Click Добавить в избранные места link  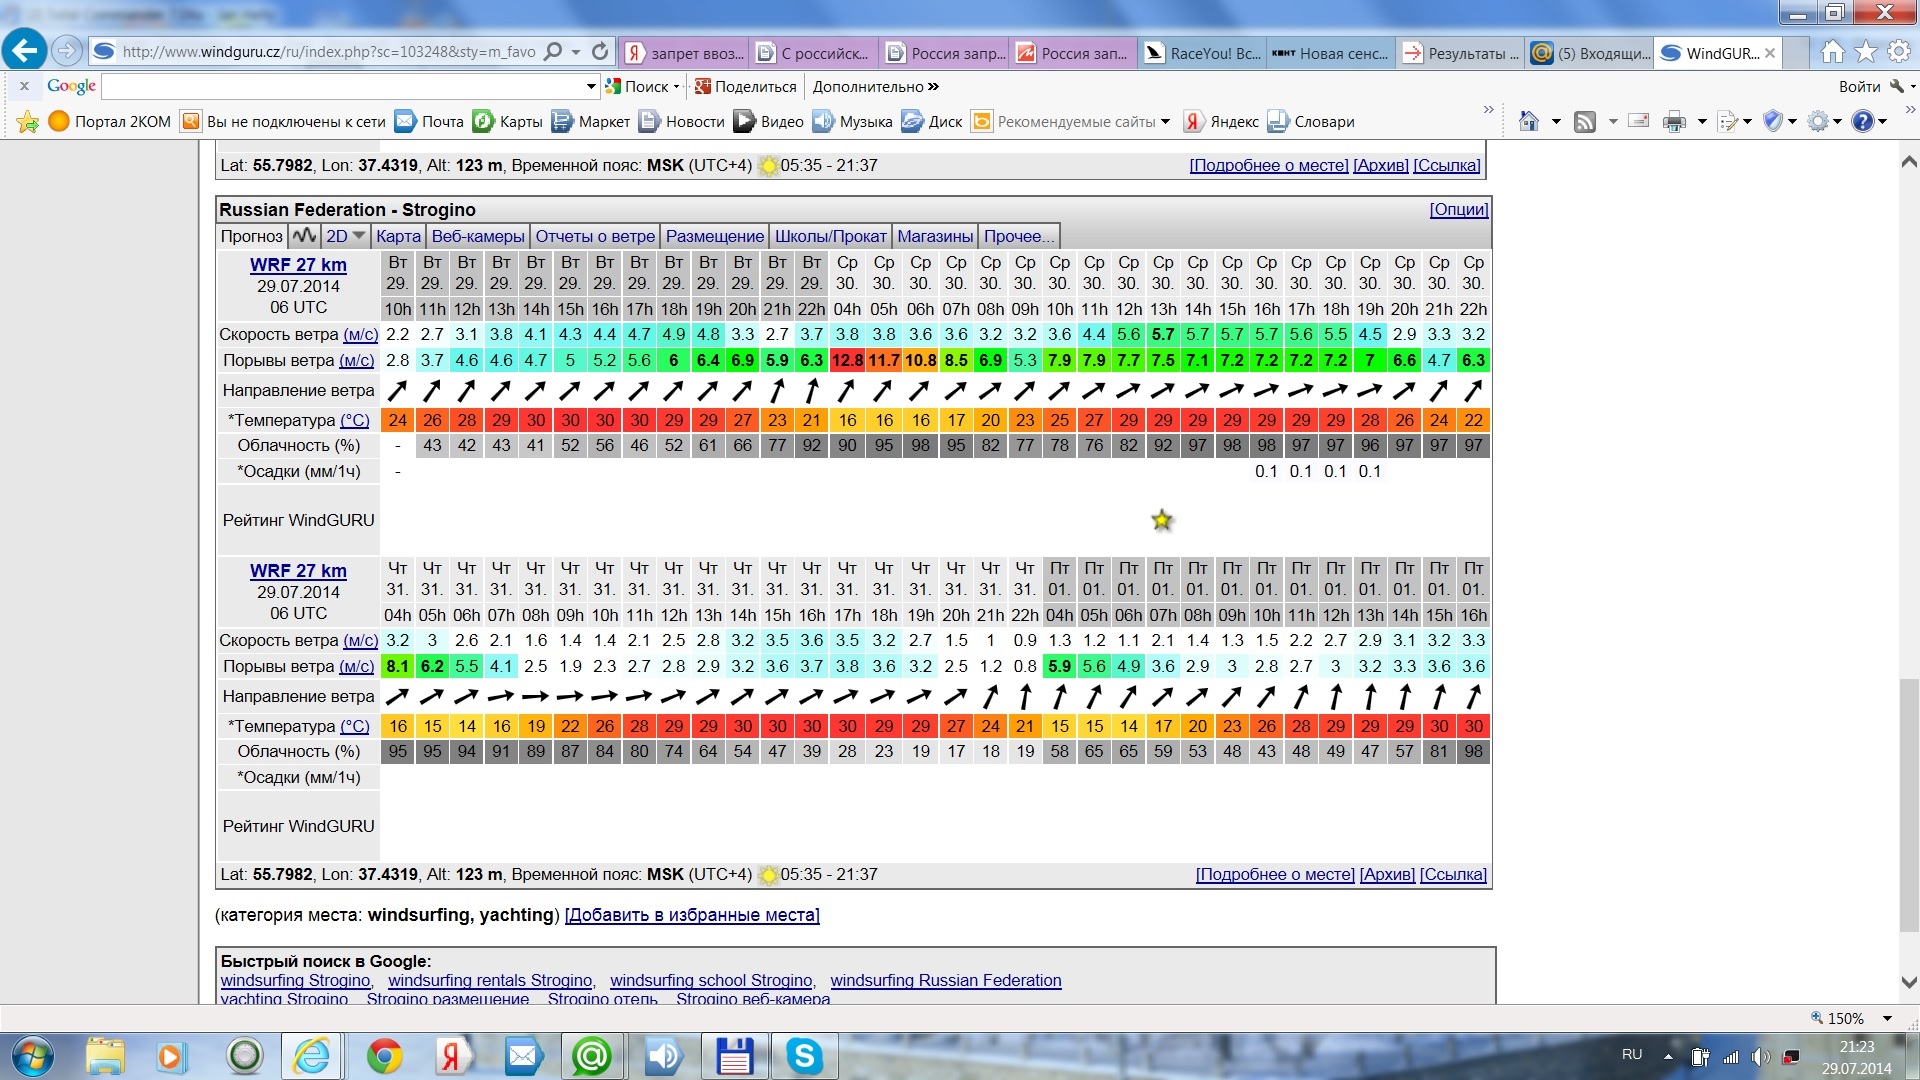[x=692, y=915]
